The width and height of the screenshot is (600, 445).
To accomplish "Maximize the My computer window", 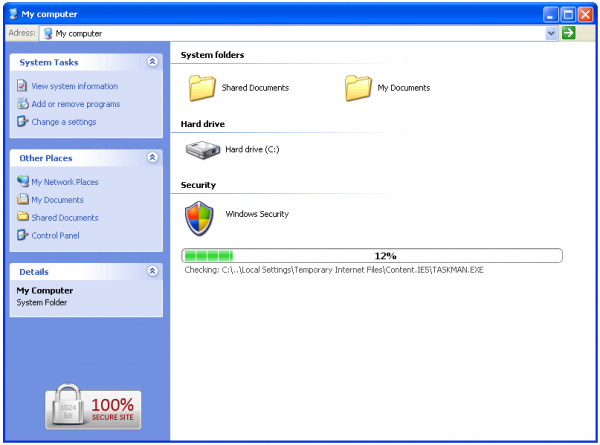I will 568,15.
